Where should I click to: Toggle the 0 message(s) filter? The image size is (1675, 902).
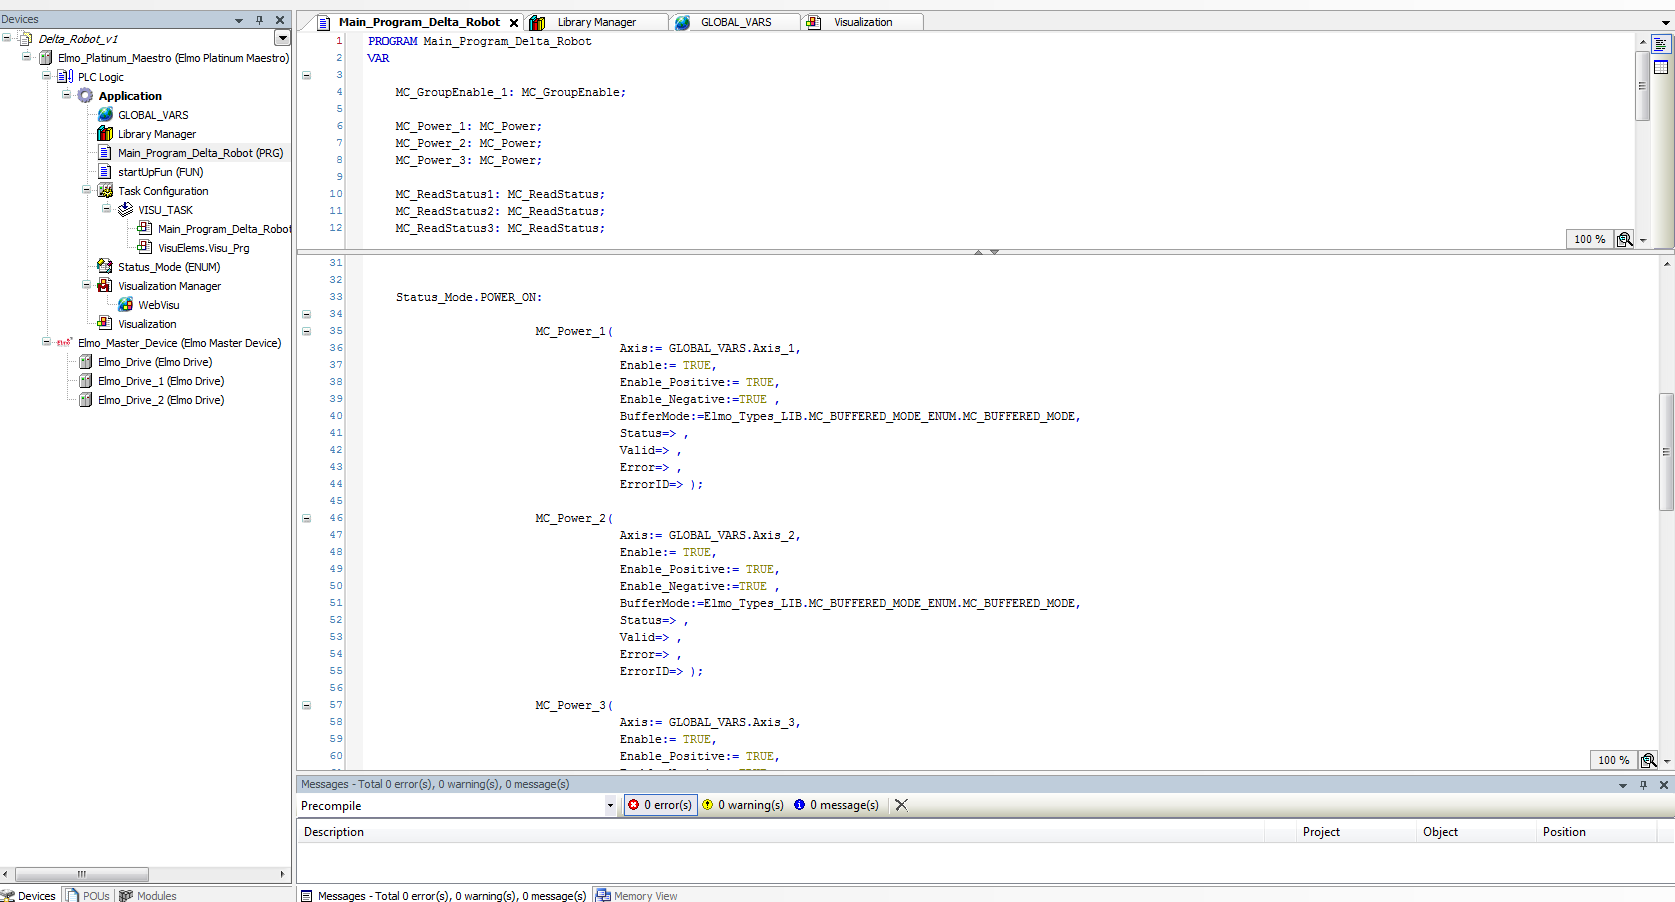pyautogui.click(x=836, y=805)
